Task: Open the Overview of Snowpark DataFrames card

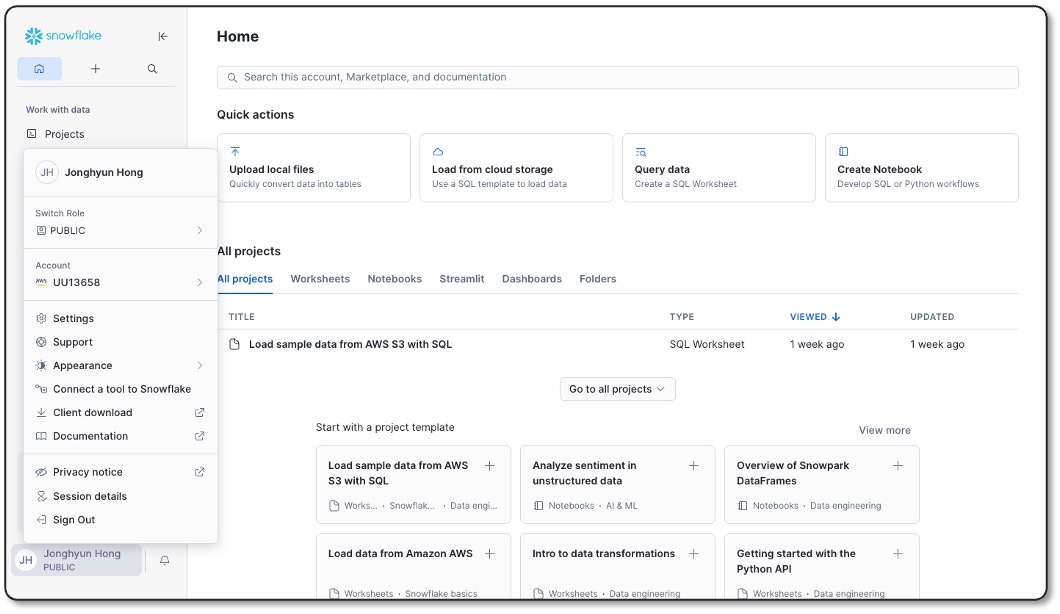Action: point(821,484)
